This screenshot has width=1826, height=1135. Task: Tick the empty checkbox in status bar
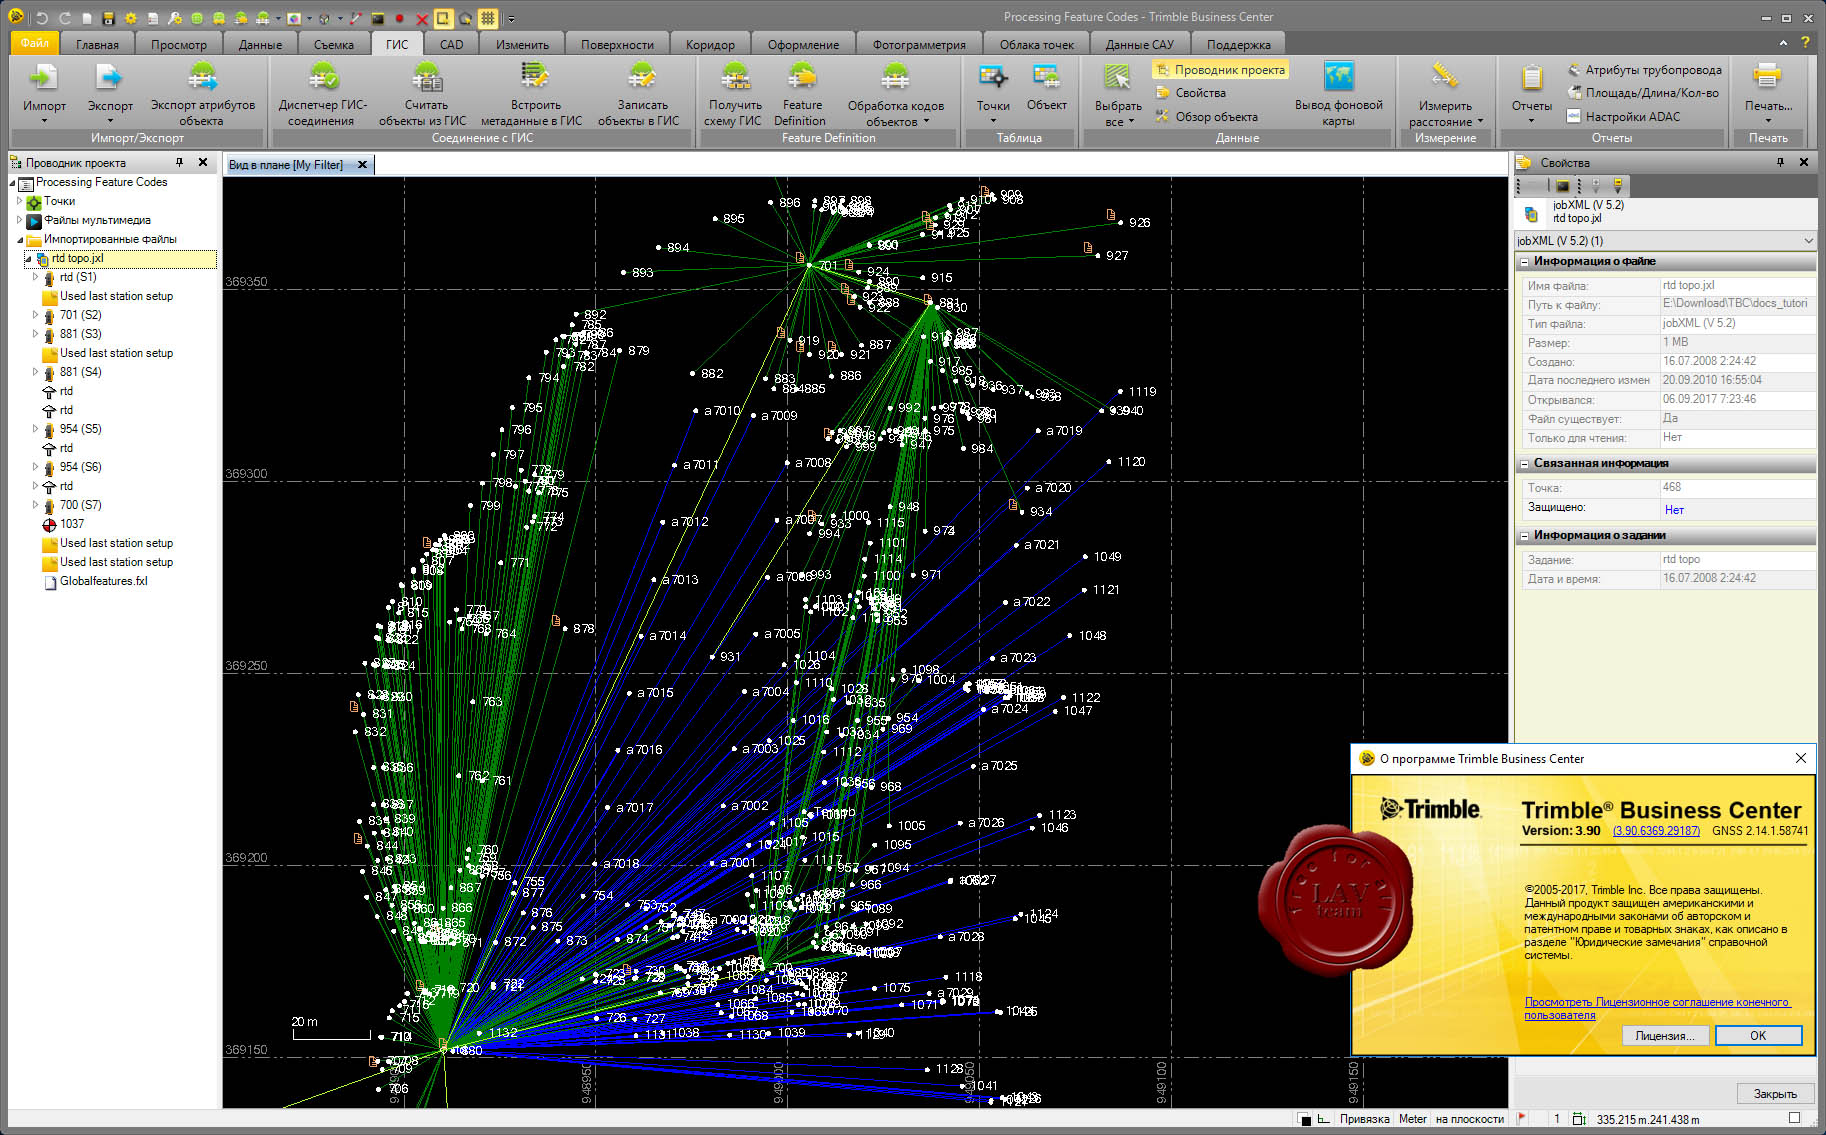pos(1794,1118)
